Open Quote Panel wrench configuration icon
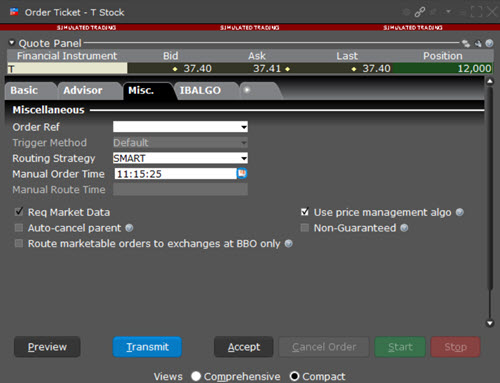The width and height of the screenshot is (500, 383). (x=478, y=43)
